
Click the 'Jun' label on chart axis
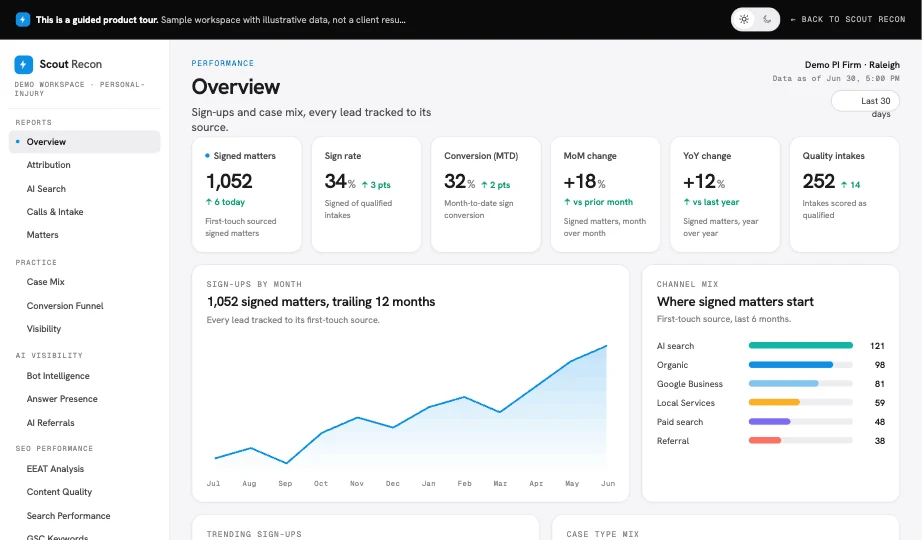pyautogui.click(x=608, y=483)
